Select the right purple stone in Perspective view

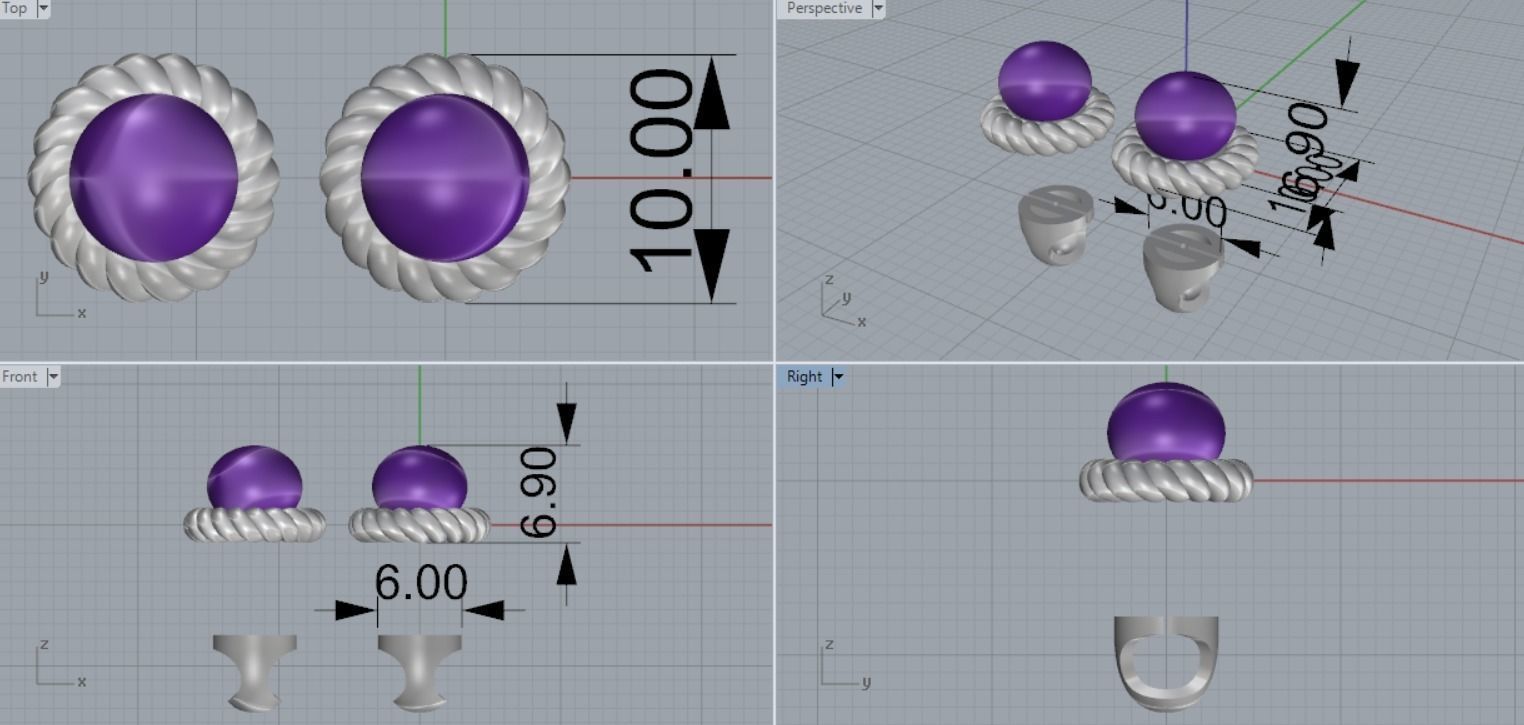(x=1185, y=115)
